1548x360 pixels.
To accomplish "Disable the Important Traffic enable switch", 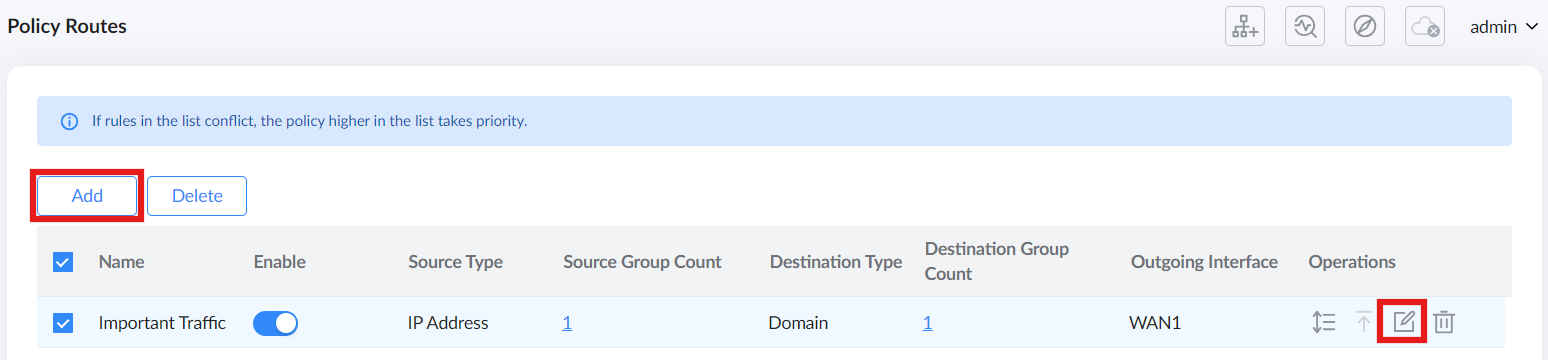I will pyautogui.click(x=276, y=323).
